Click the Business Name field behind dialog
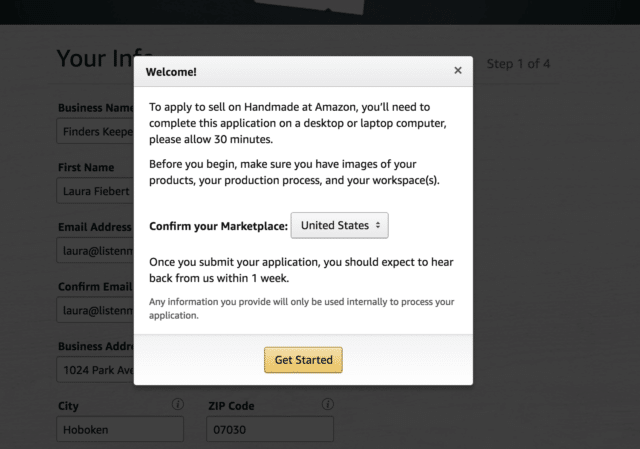This screenshot has width=640, height=449. point(95,131)
